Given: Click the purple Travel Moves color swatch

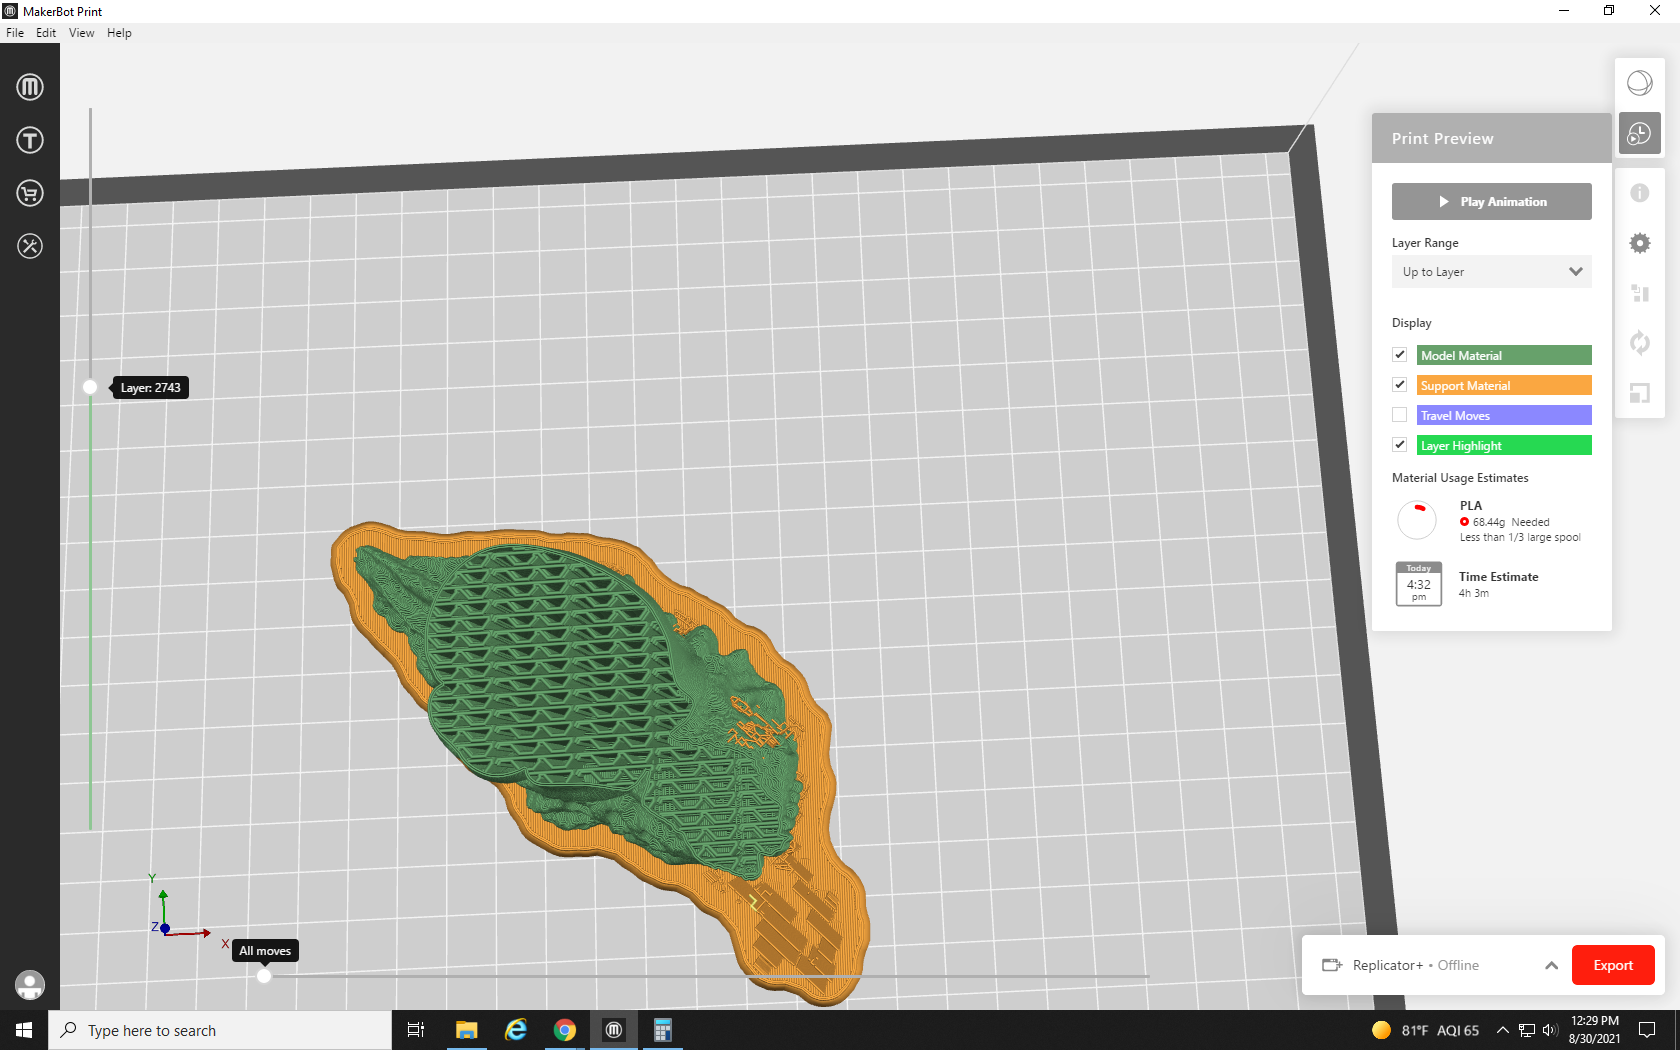Looking at the screenshot, I should pyautogui.click(x=1504, y=415).
